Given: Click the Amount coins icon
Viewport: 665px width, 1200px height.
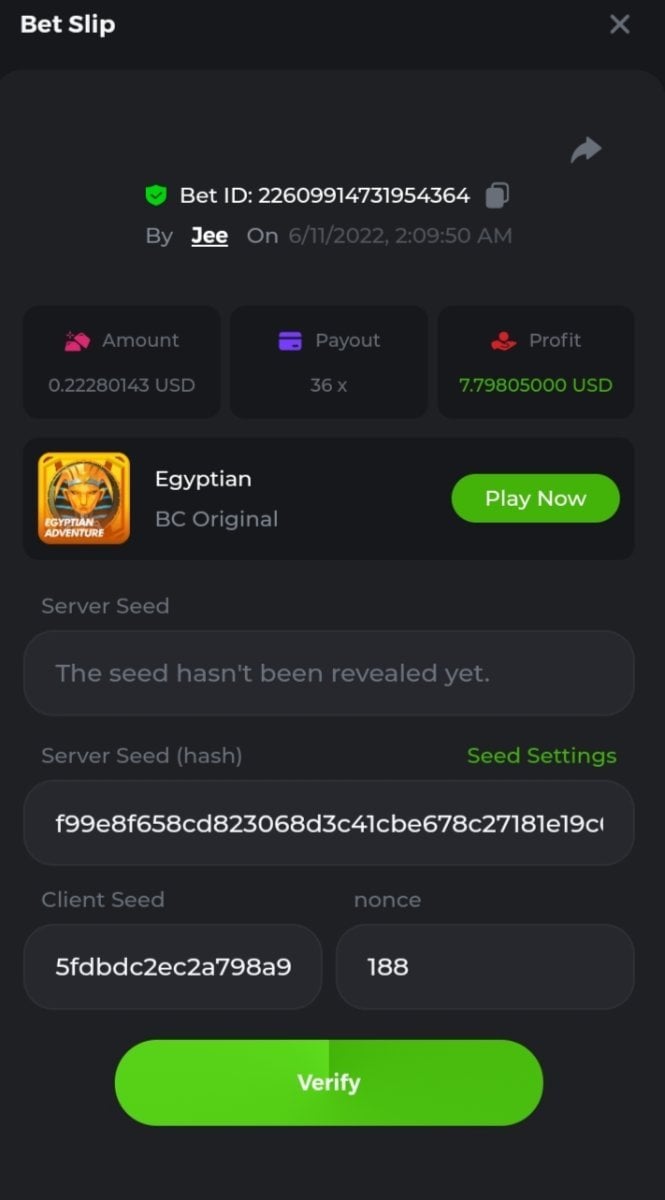Looking at the screenshot, I should click(77, 341).
